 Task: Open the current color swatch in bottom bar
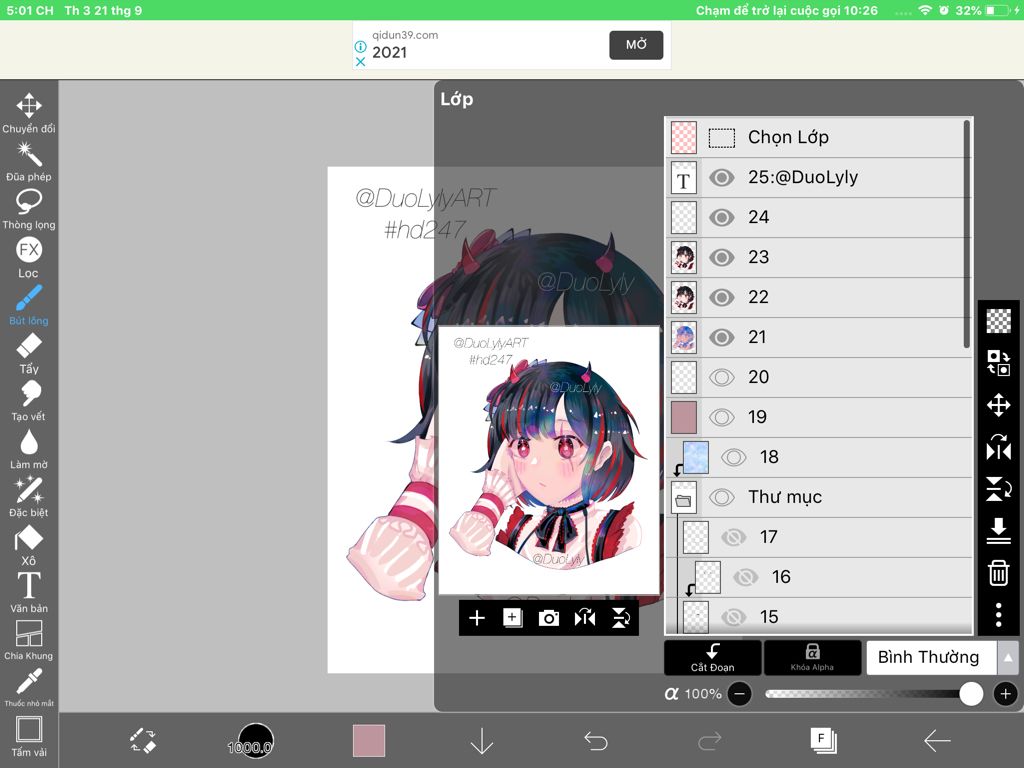(369, 741)
